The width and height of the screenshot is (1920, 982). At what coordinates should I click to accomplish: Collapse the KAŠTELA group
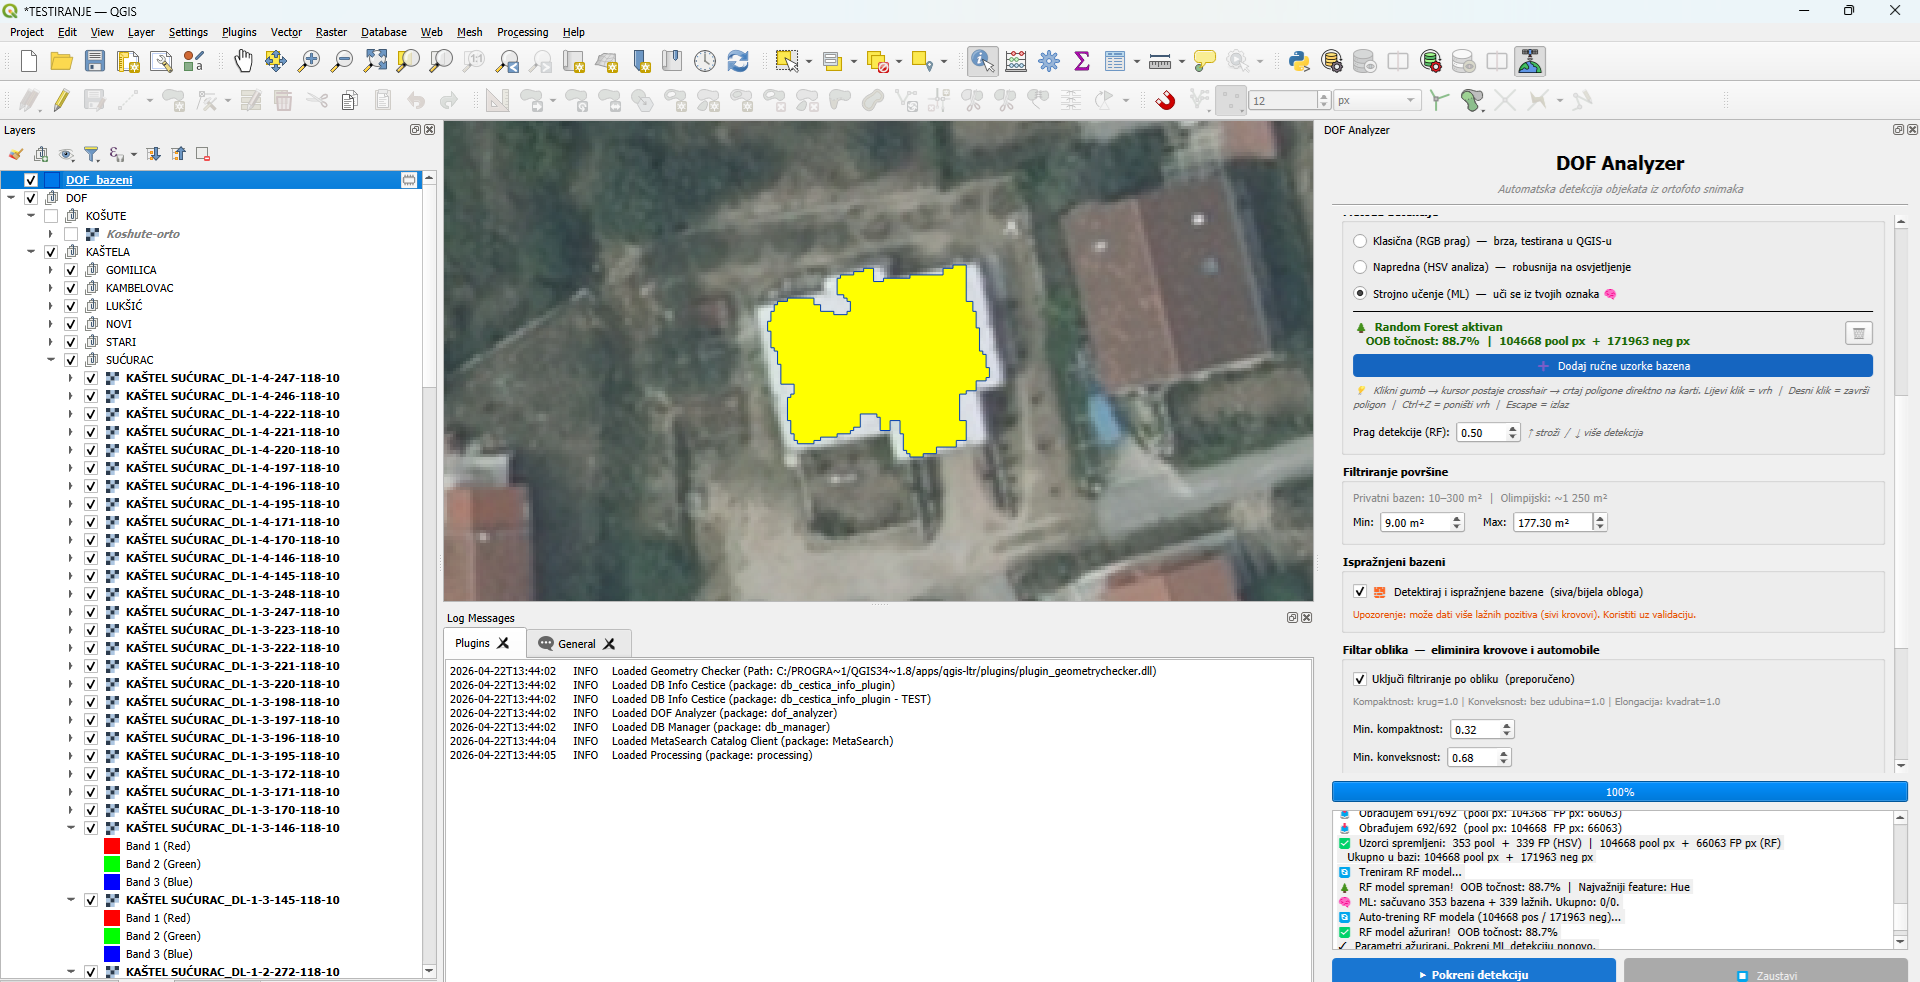tap(31, 252)
